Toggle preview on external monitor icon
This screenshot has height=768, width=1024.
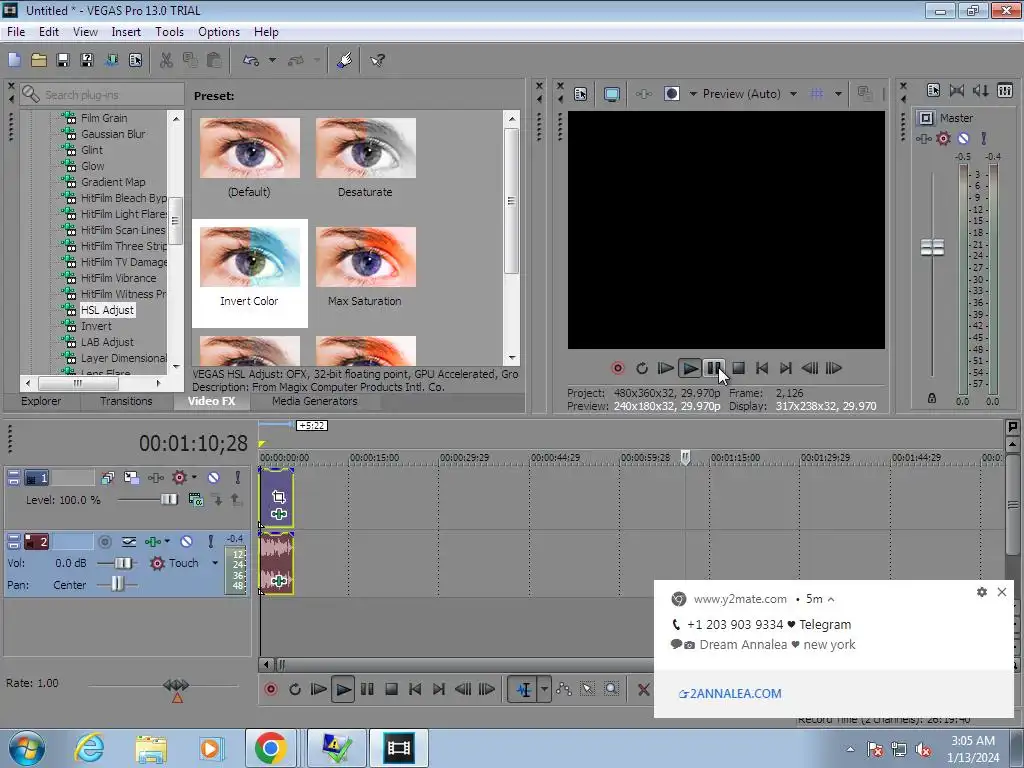click(x=612, y=94)
